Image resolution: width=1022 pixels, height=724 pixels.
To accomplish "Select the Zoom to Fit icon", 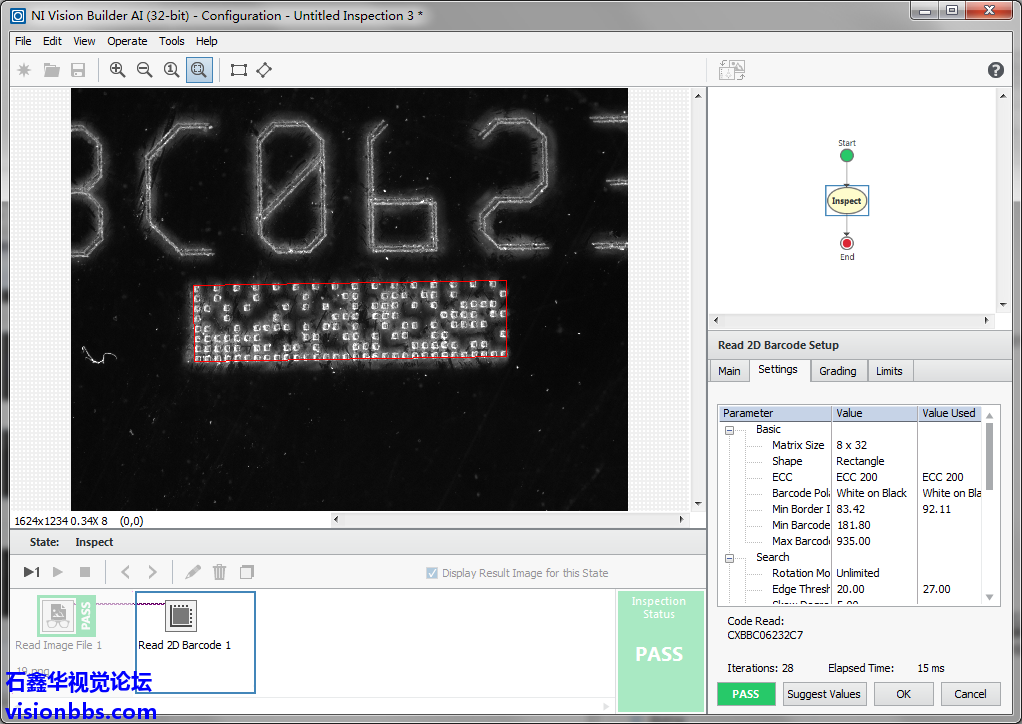I will (x=199, y=70).
